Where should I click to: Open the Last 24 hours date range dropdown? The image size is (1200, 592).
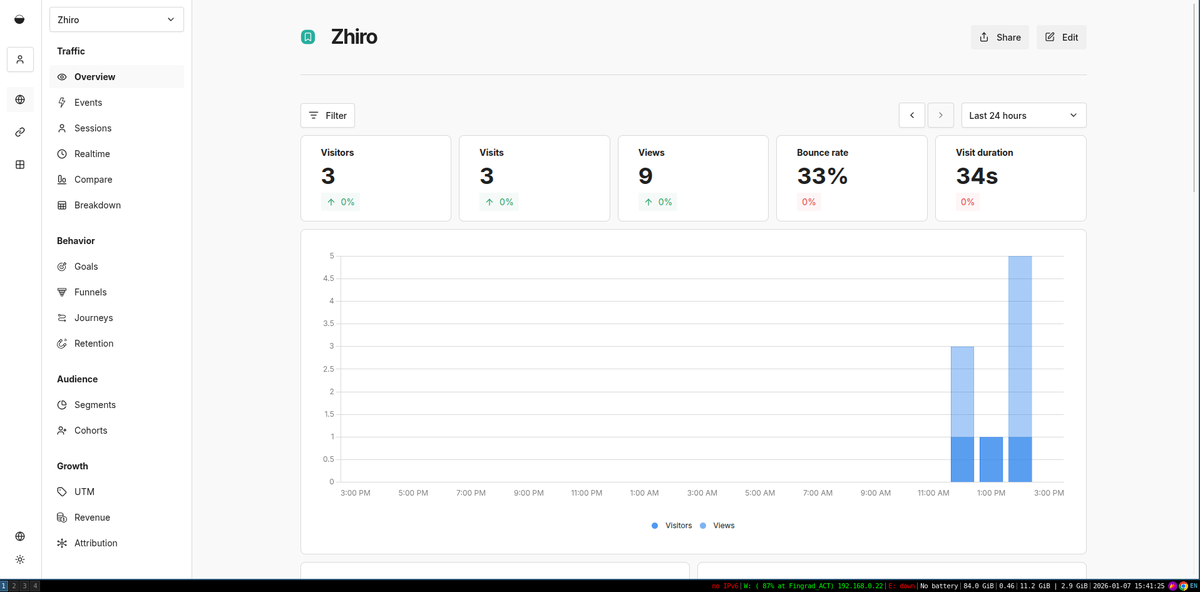click(1024, 116)
